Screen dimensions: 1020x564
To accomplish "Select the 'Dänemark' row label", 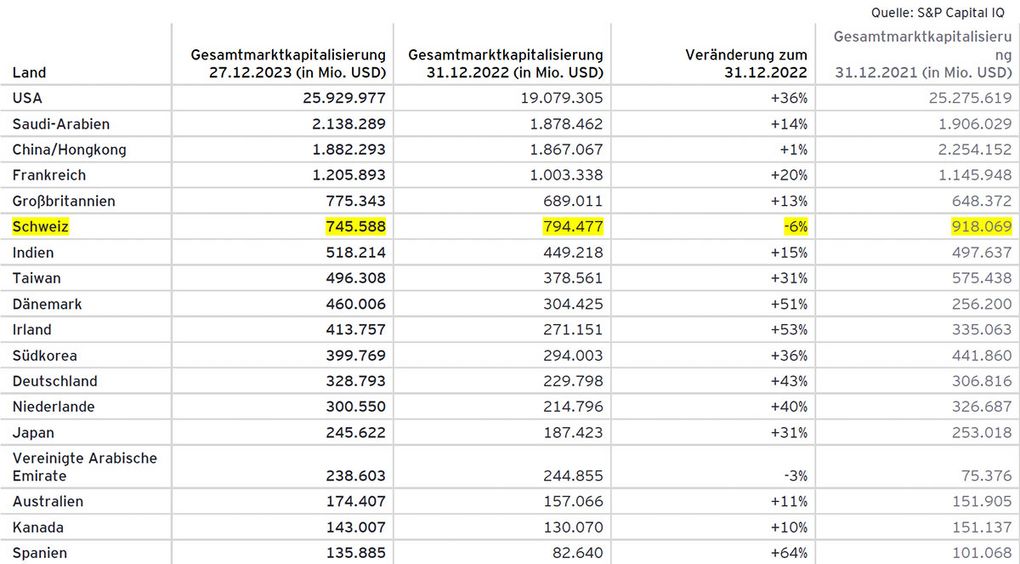I will point(47,304).
